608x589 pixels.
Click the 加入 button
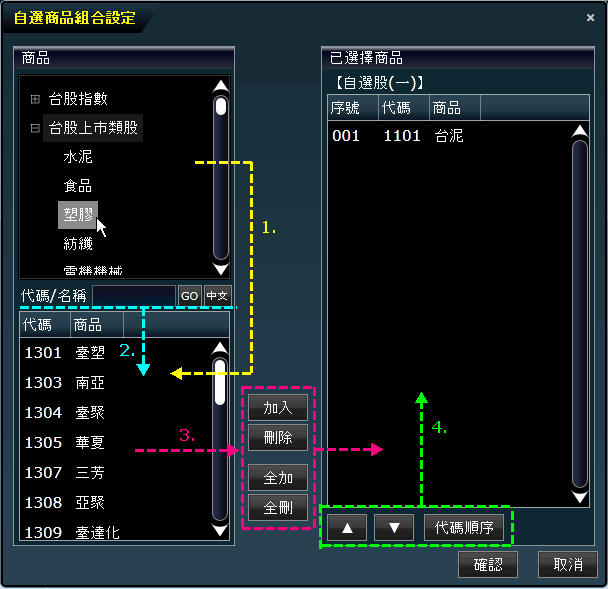click(x=277, y=407)
